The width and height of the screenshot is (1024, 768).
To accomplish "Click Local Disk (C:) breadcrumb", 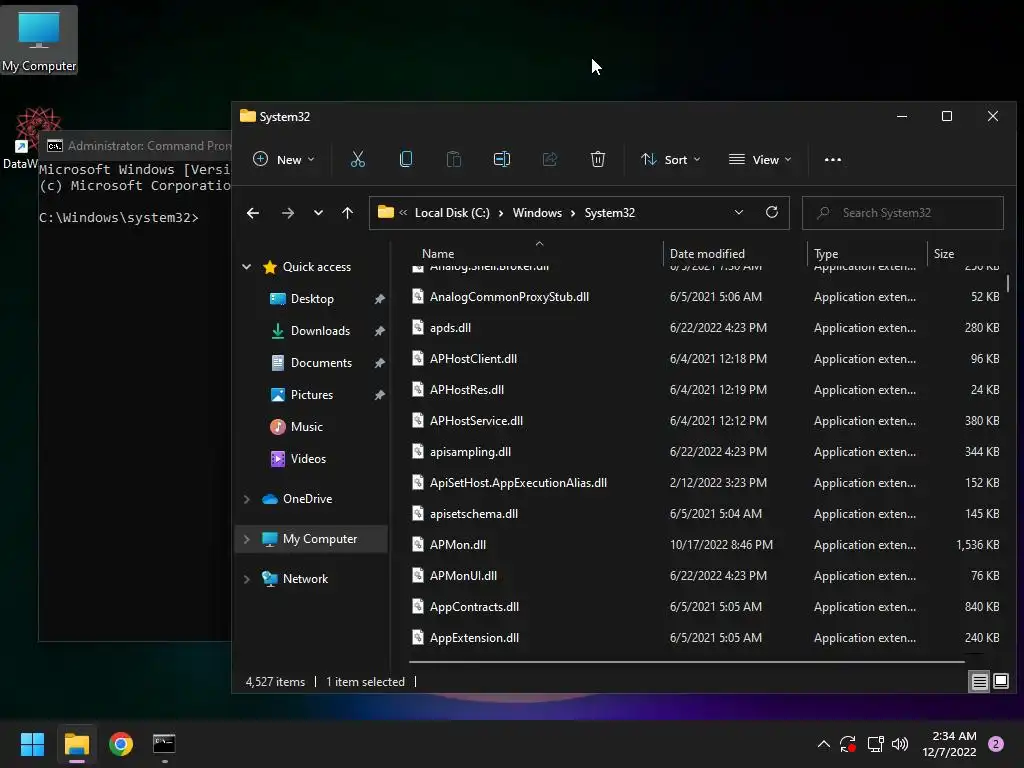I will point(452,213).
